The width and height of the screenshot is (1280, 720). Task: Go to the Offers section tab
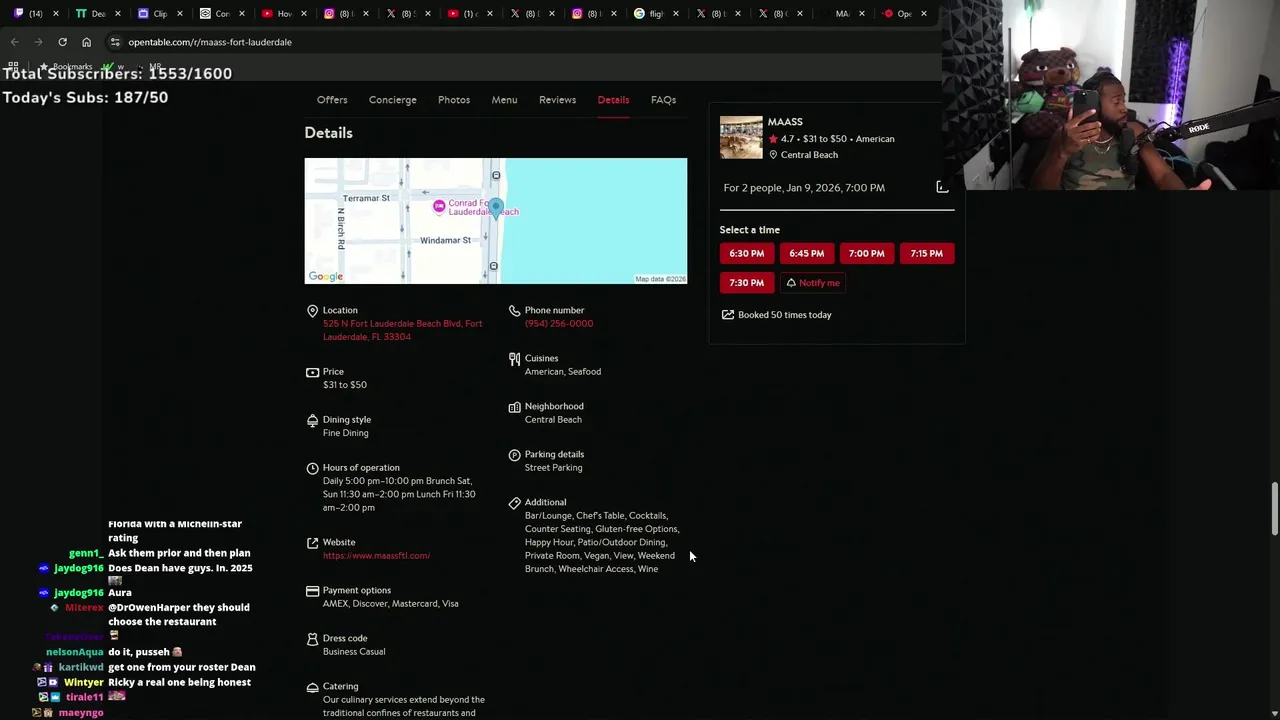[332, 100]
